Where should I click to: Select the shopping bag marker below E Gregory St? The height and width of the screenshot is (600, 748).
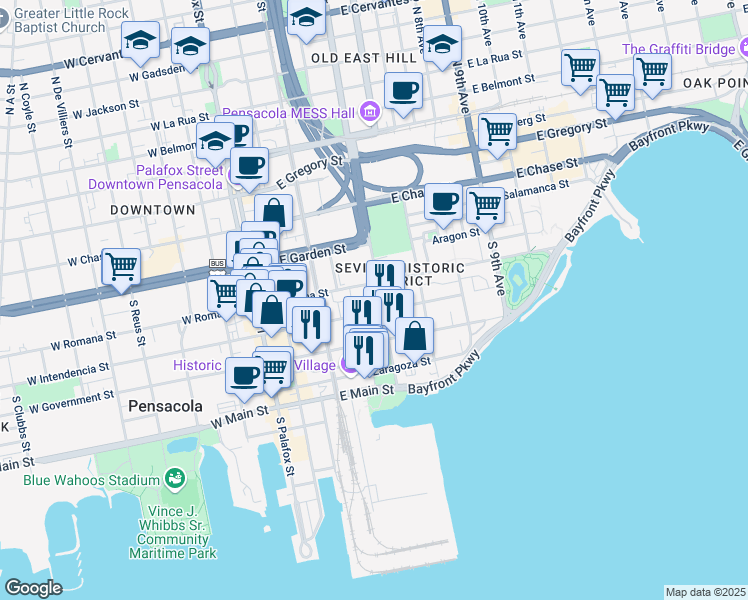coord(273,211)
